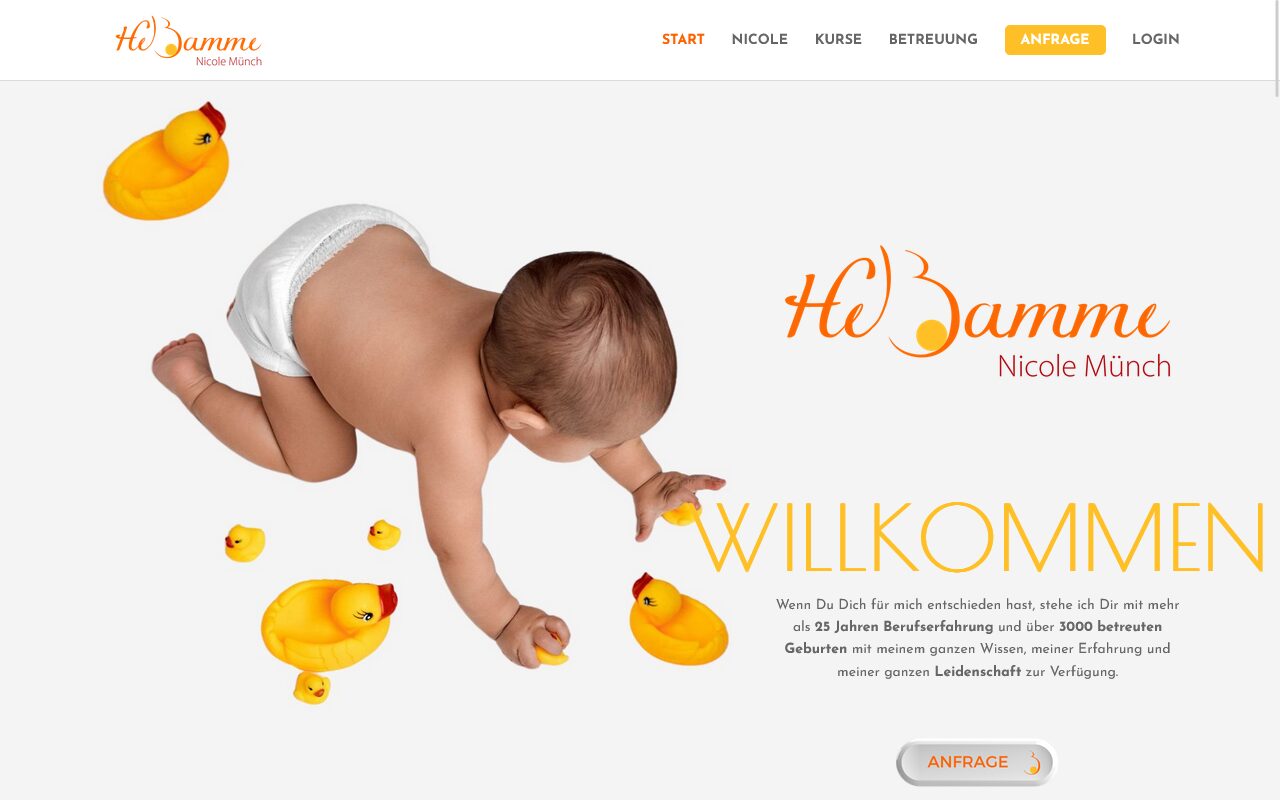Screen dimensions: 1280x800
Task: Click the small duck near the baby's knee
Action: (383, 534)
